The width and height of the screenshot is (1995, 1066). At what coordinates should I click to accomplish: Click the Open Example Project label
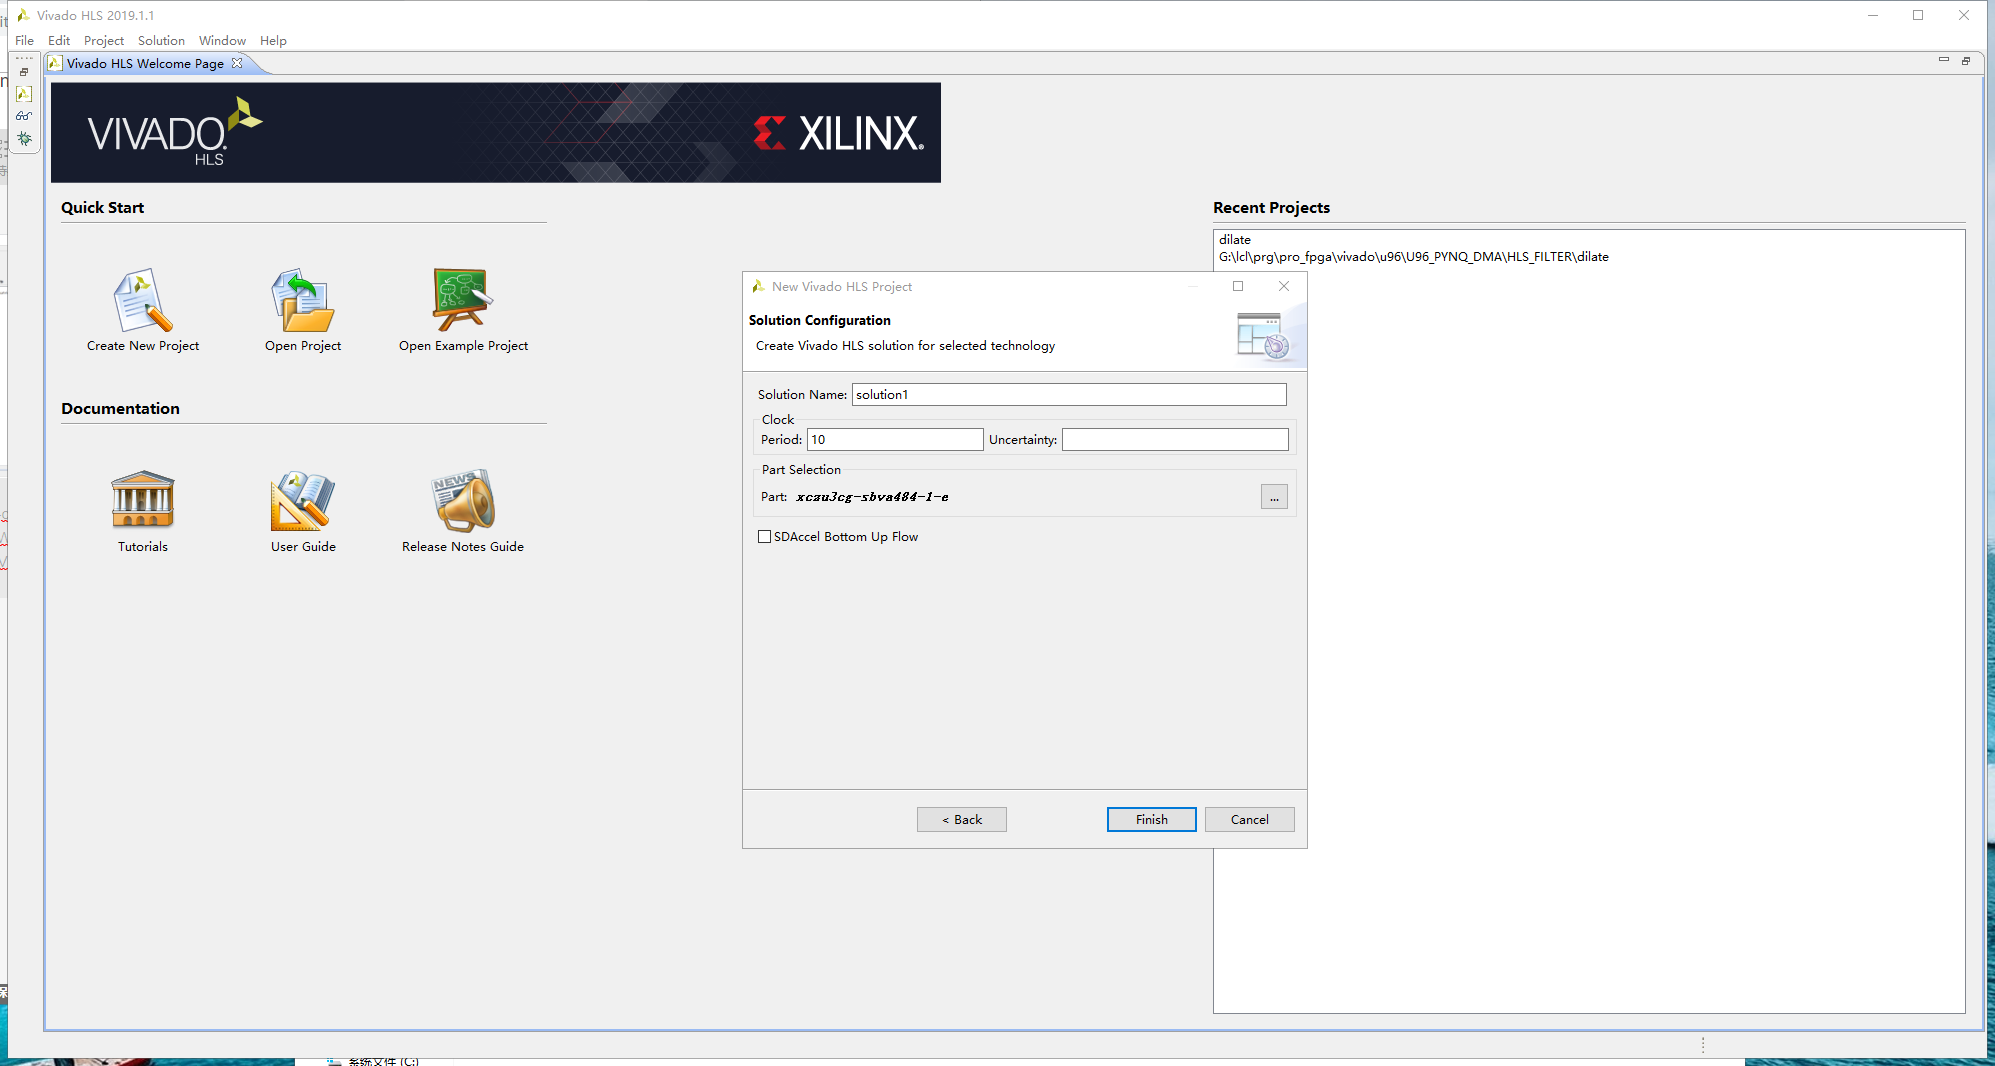pyautogui.click(x=463, y=346)
